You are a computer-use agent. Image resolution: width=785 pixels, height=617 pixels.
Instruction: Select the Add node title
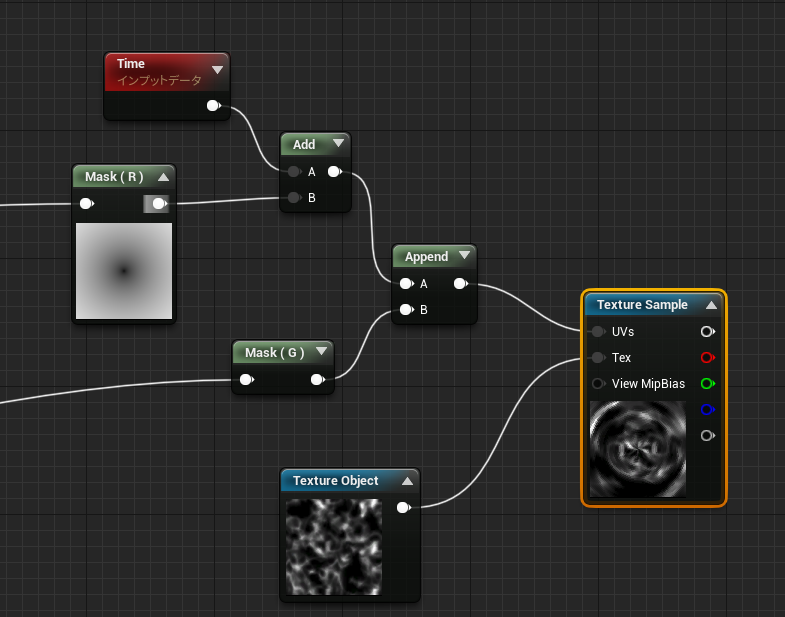[304, 145]
